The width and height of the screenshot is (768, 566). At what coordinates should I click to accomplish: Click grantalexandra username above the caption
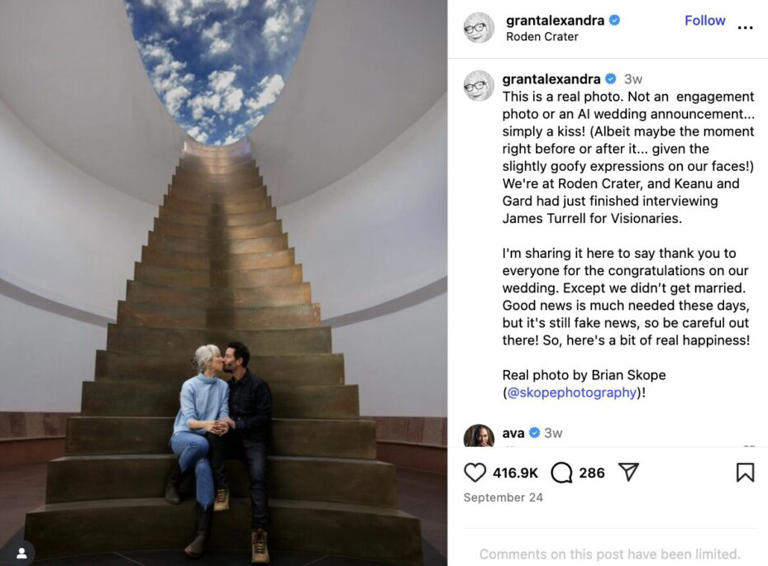pos(551,79)
